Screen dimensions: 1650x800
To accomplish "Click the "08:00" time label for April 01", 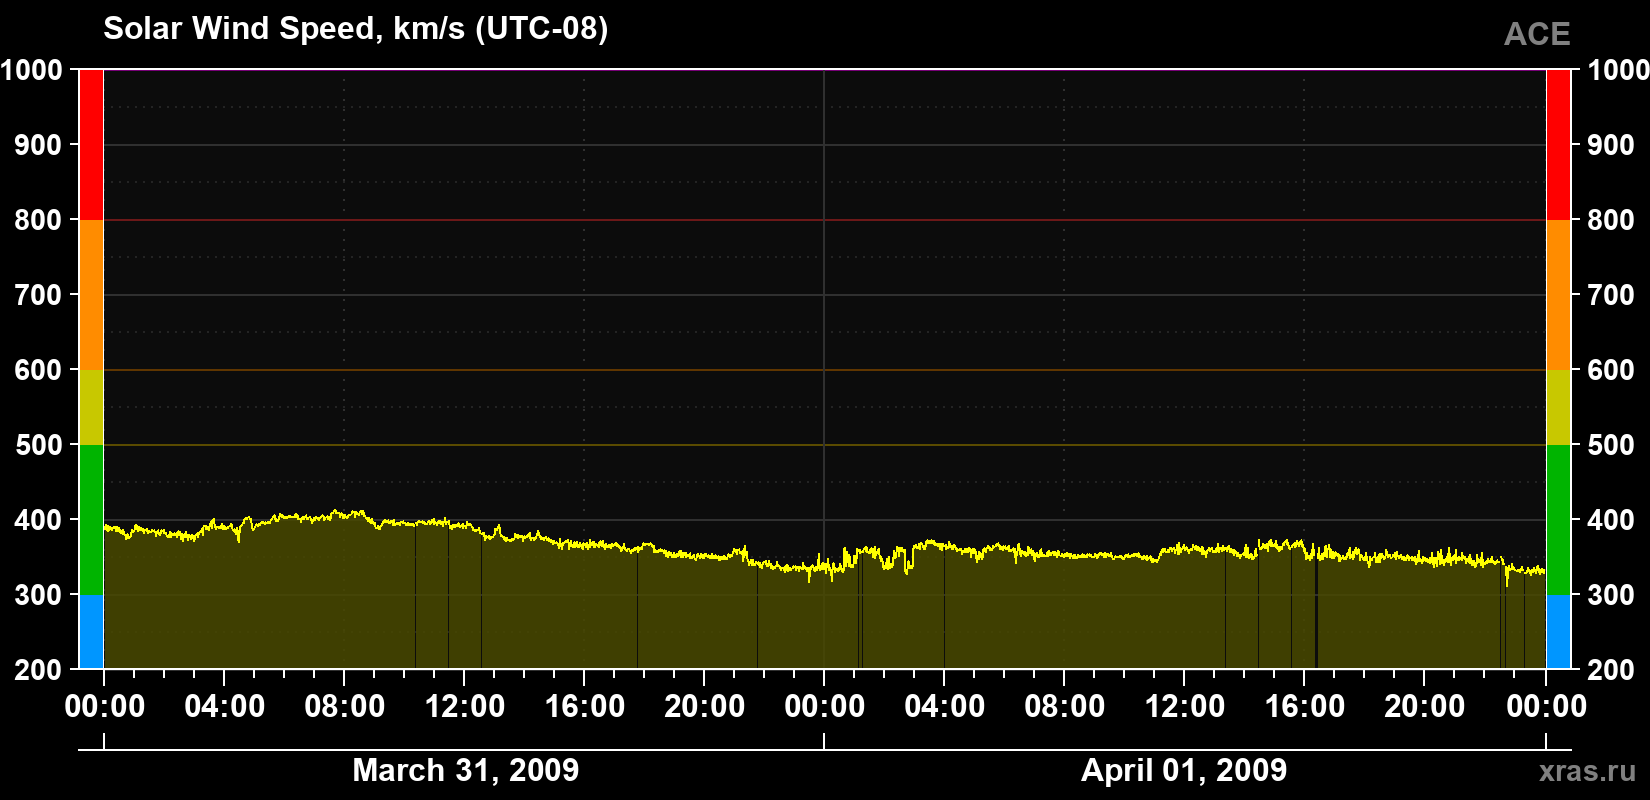I will point(1064,707).
